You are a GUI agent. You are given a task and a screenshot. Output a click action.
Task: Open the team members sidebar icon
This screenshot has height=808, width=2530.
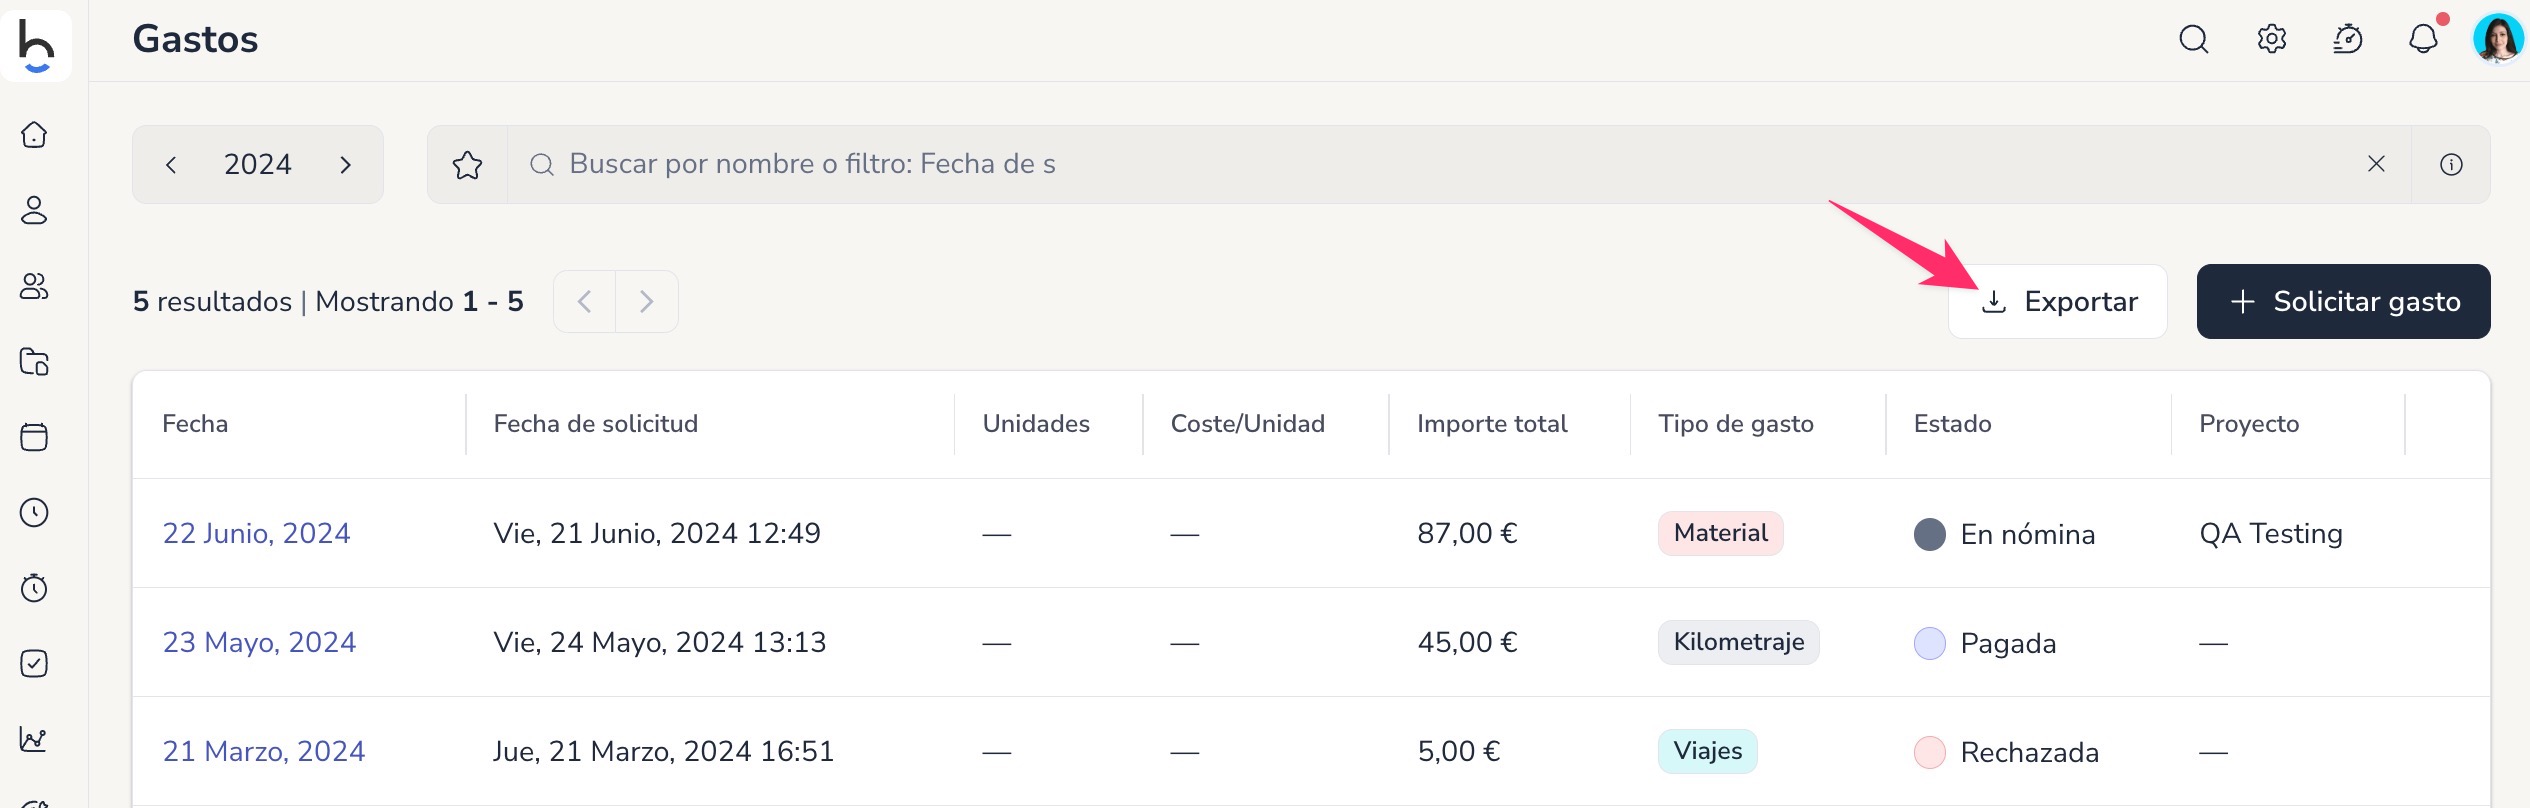[x=34, y=286]
